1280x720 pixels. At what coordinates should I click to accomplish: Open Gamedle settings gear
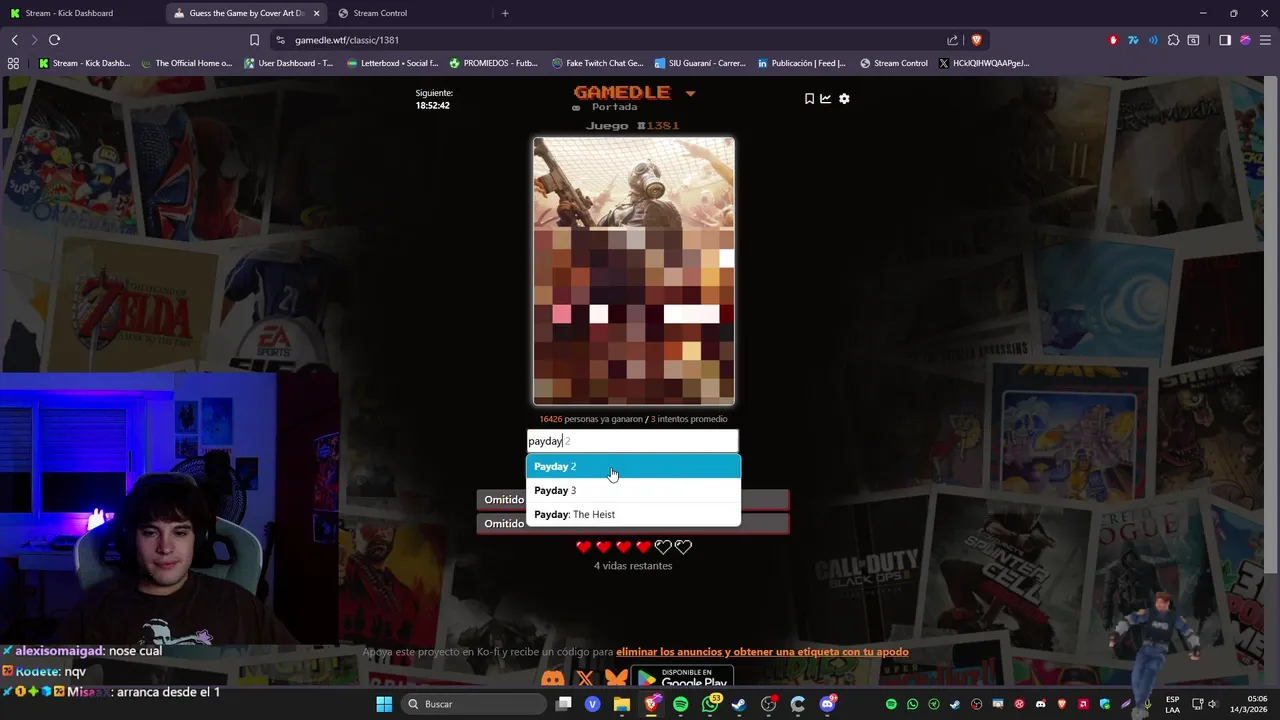pyautogui.click(x=844, y=99)
